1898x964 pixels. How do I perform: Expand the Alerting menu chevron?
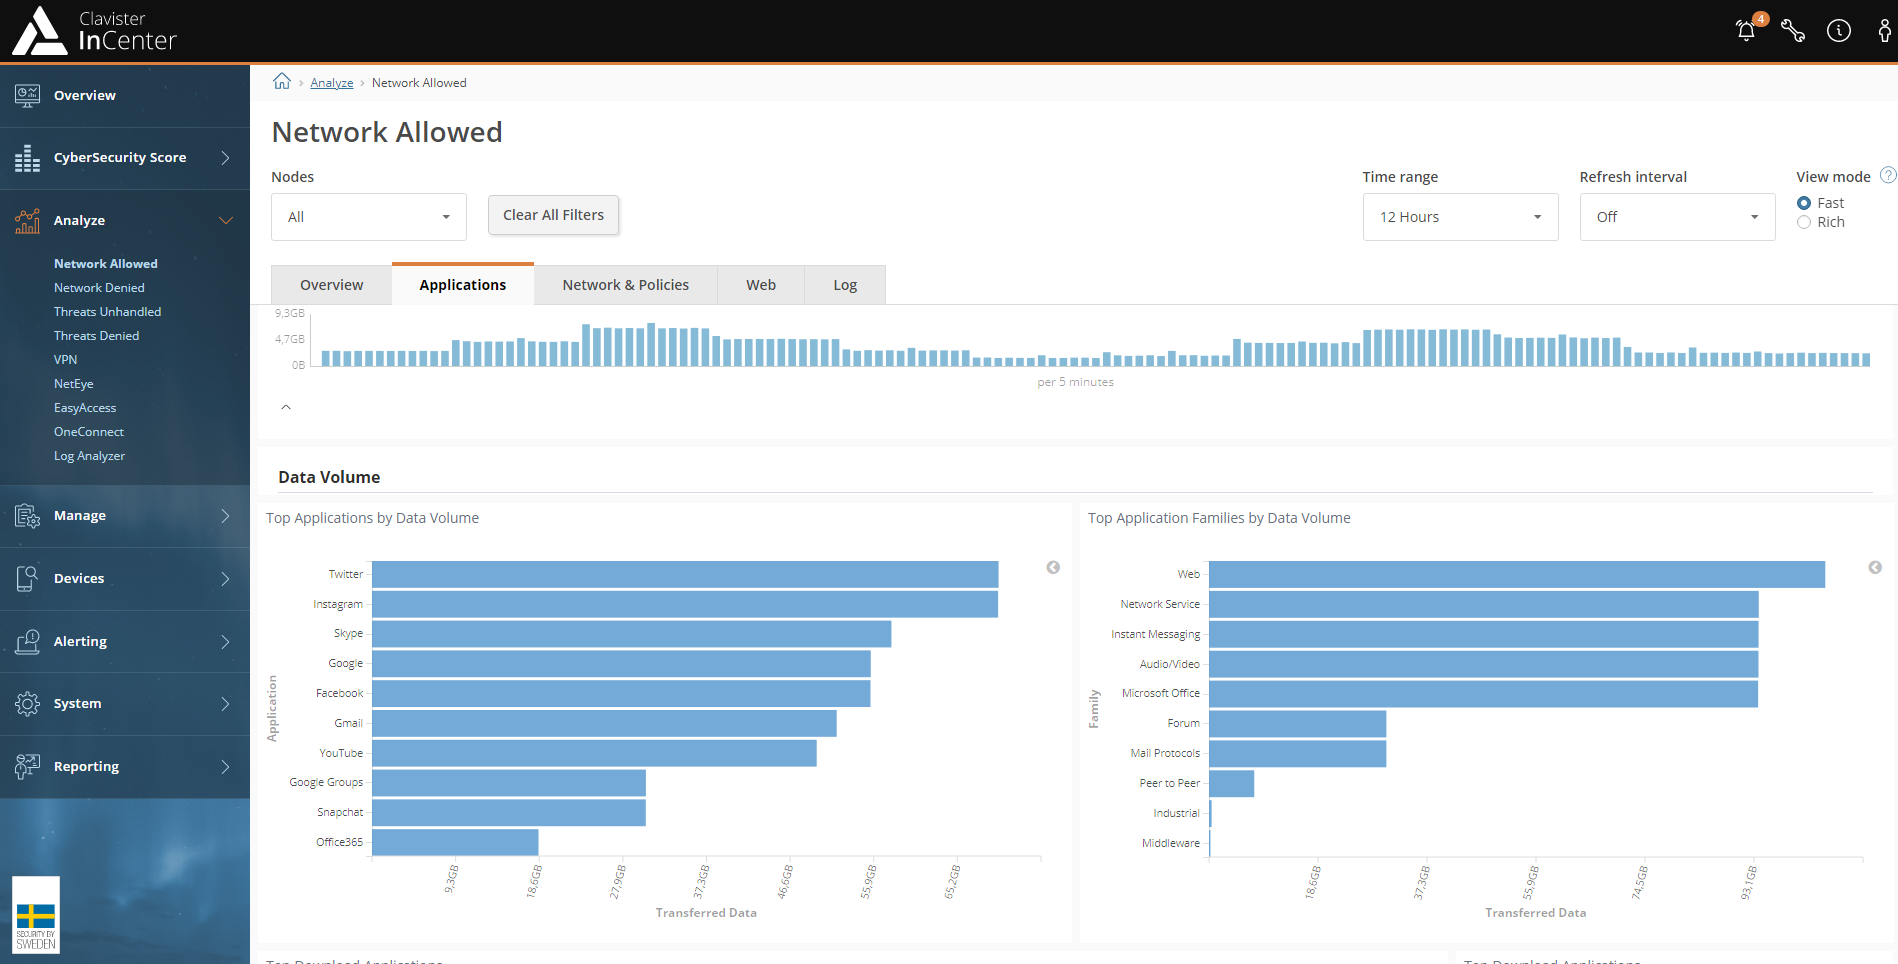click(x=225, y=642)
